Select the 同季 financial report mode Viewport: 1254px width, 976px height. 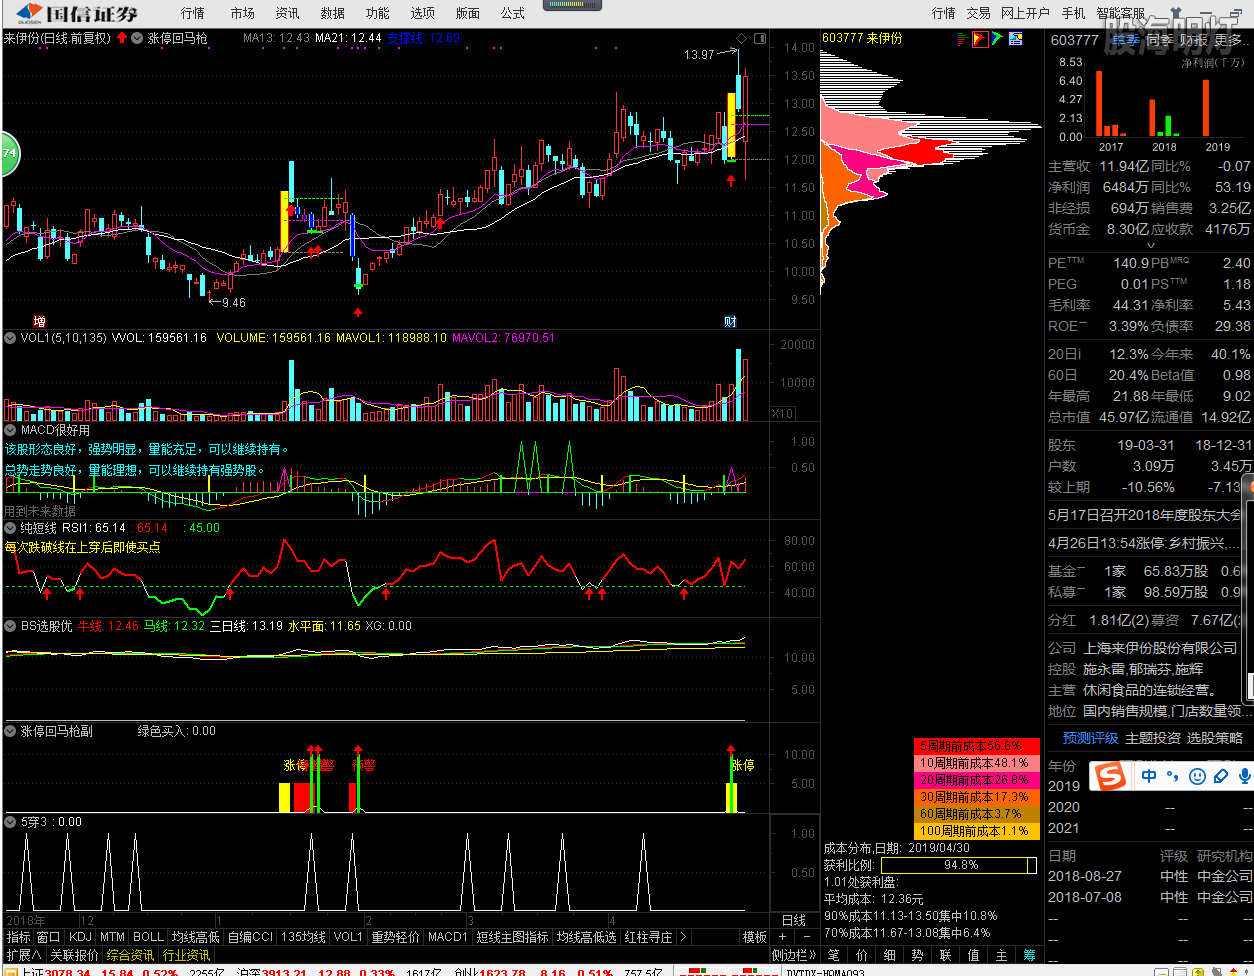[1160, 40]
